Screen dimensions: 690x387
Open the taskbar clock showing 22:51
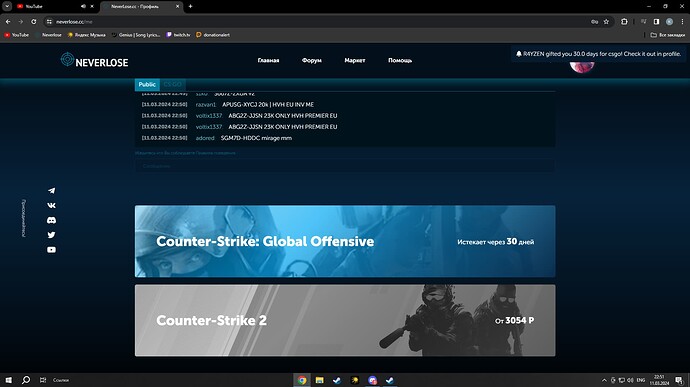click(659, 380)
